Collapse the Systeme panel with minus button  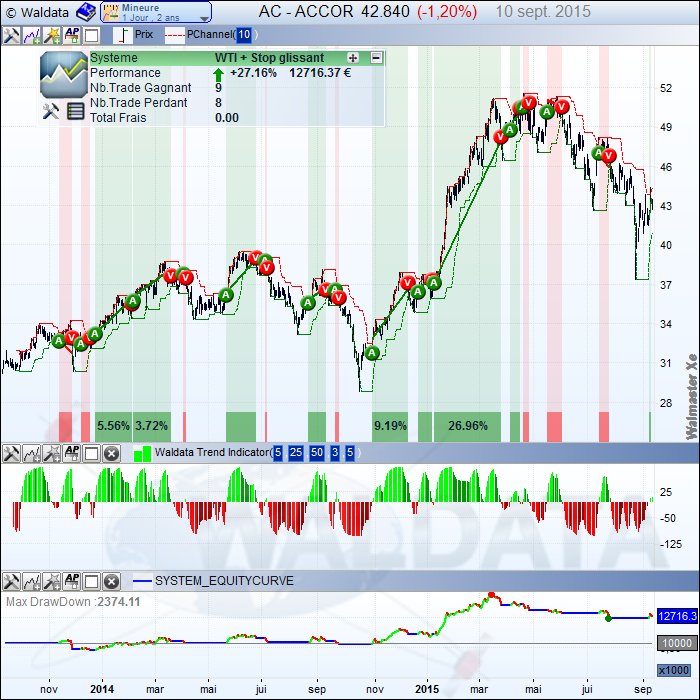pos(376,58)
